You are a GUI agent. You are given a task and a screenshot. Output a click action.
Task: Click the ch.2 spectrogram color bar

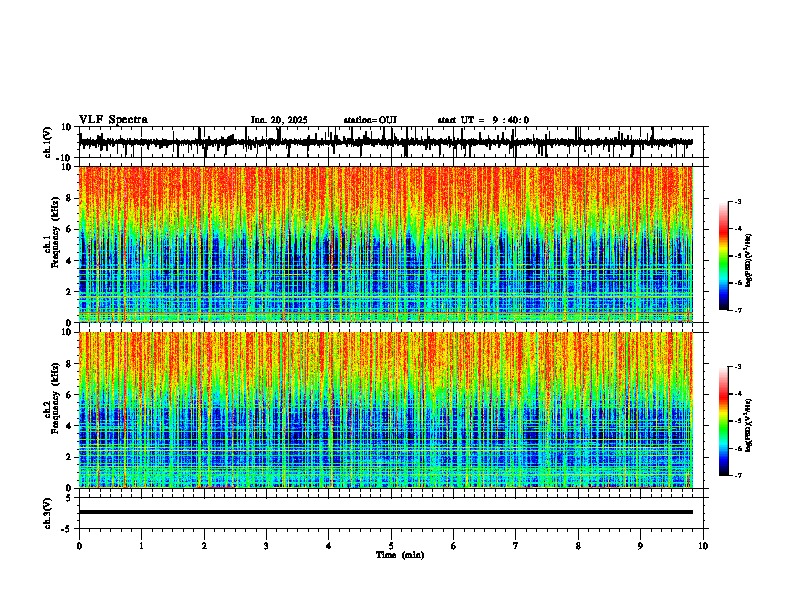pos(723,421)
